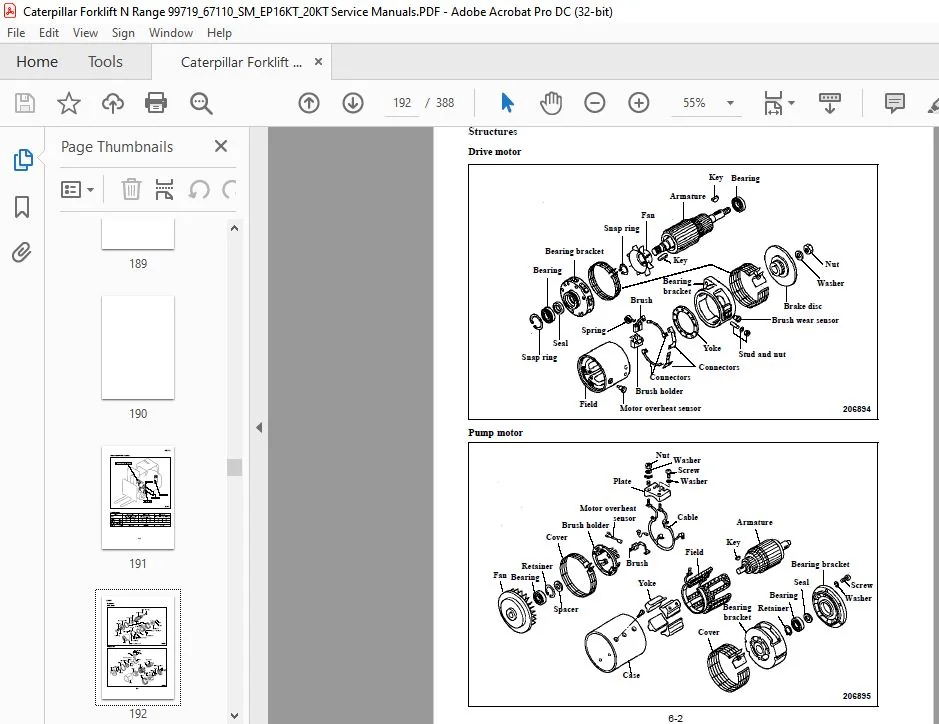Open the Find text magnifier

tap(201, 103)
